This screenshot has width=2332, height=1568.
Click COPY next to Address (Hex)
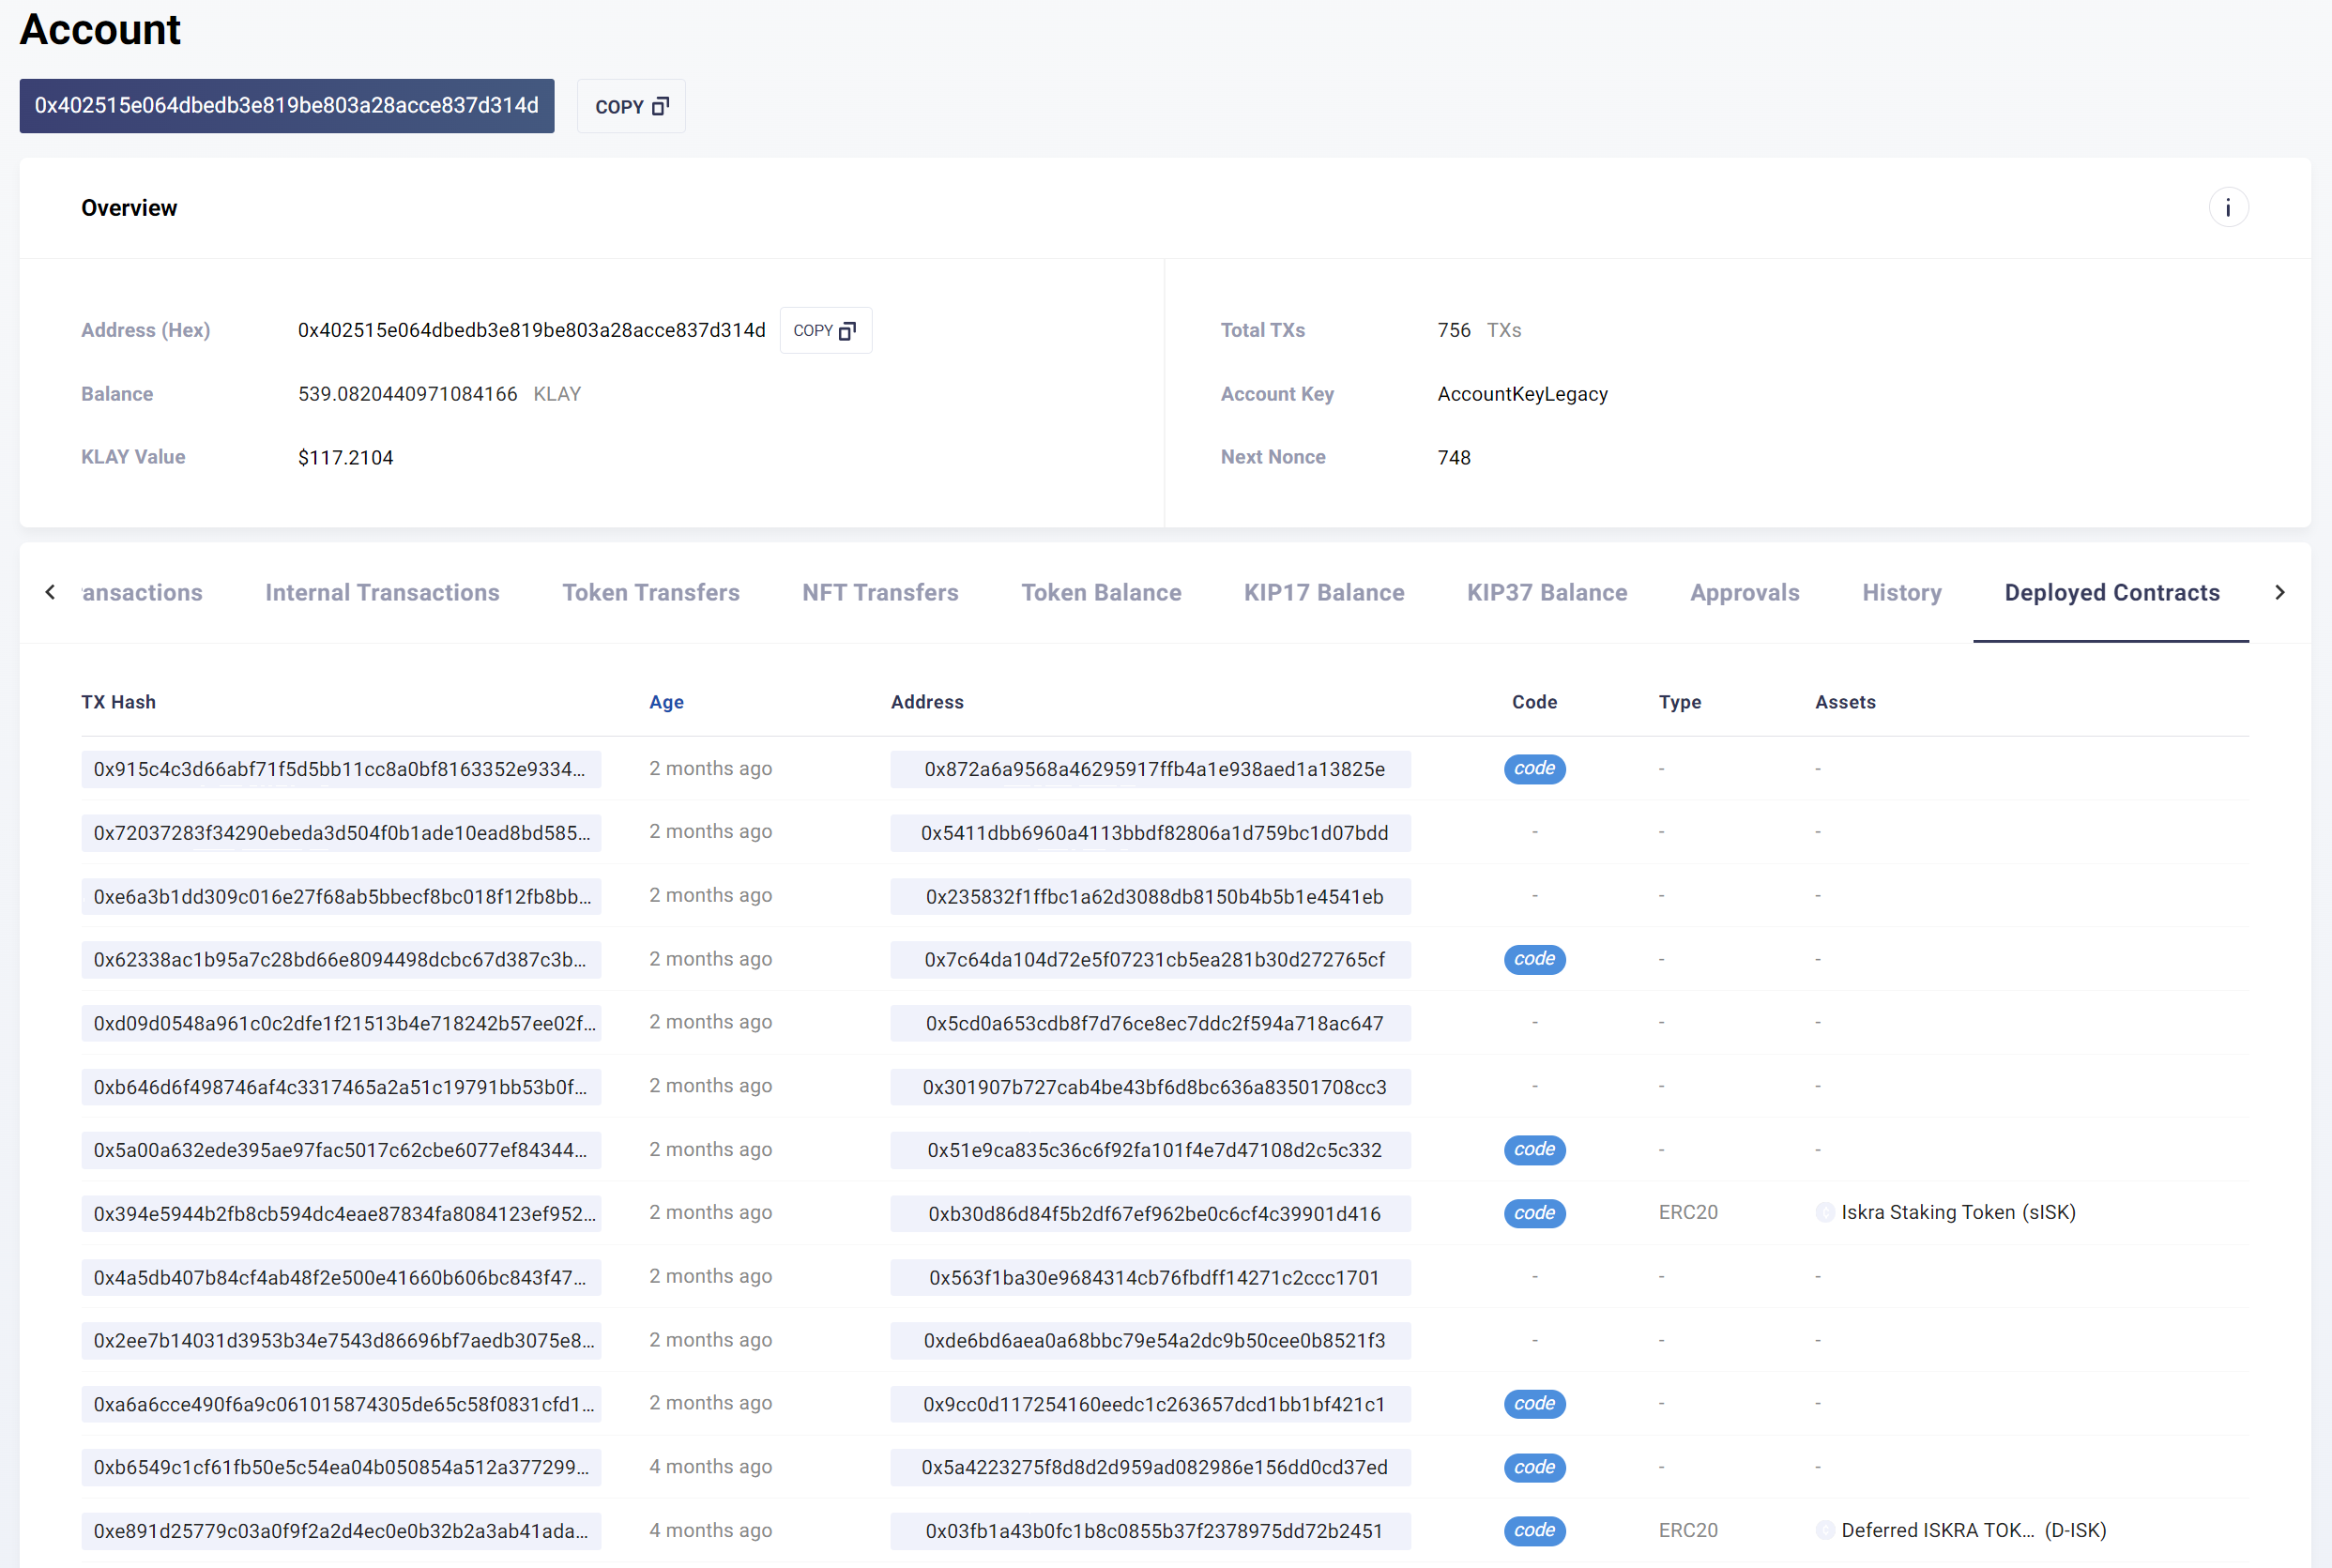pos(825,330)
